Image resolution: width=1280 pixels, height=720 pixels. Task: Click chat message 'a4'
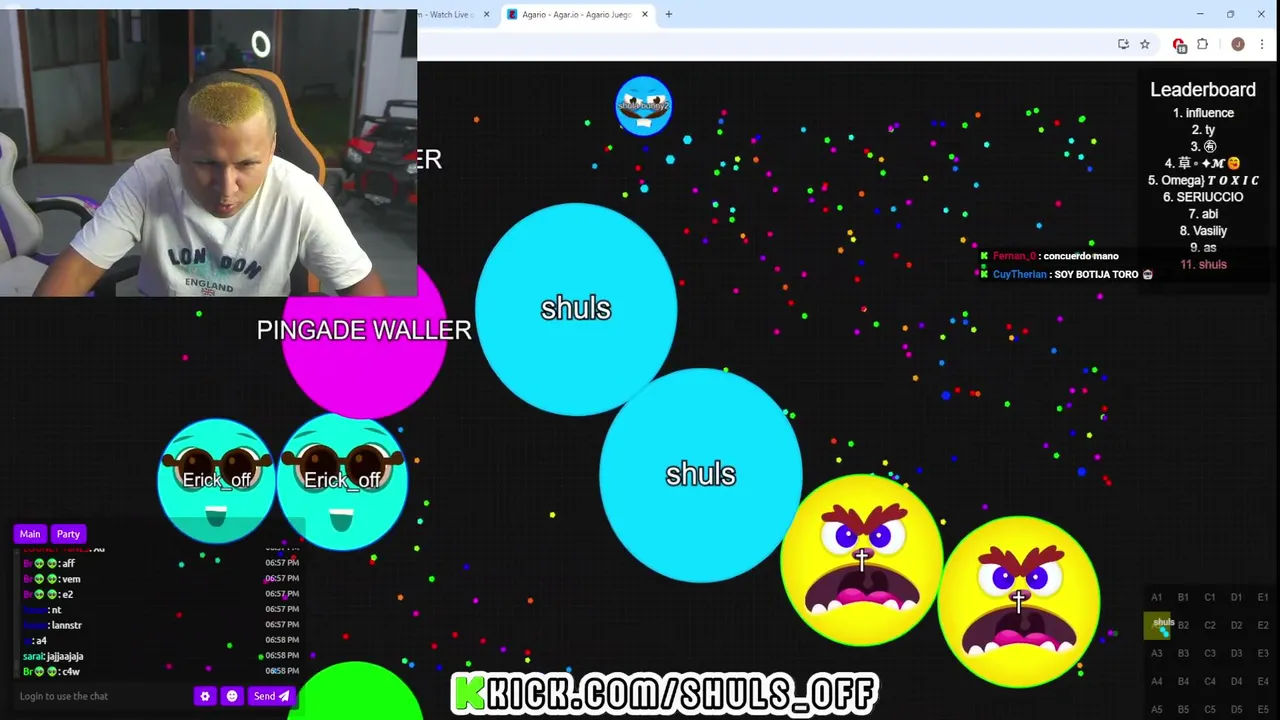point(41,641)
